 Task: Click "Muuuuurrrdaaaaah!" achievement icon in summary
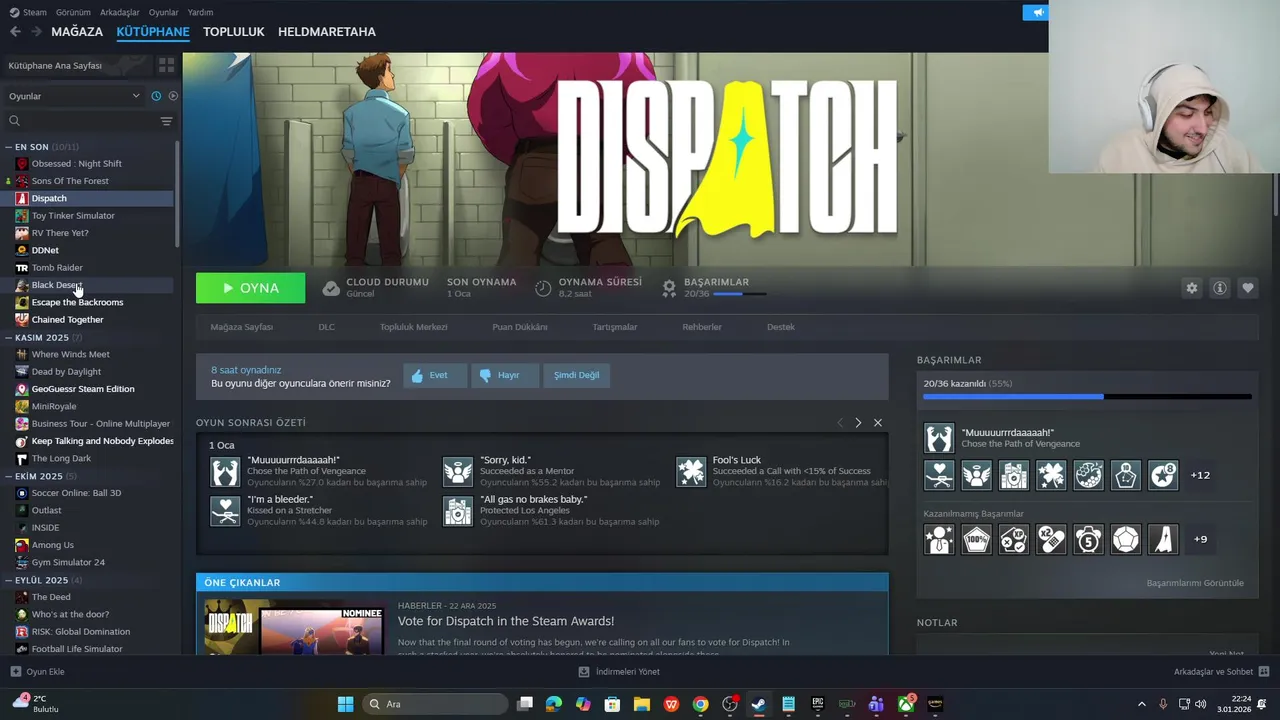(225, 471)
